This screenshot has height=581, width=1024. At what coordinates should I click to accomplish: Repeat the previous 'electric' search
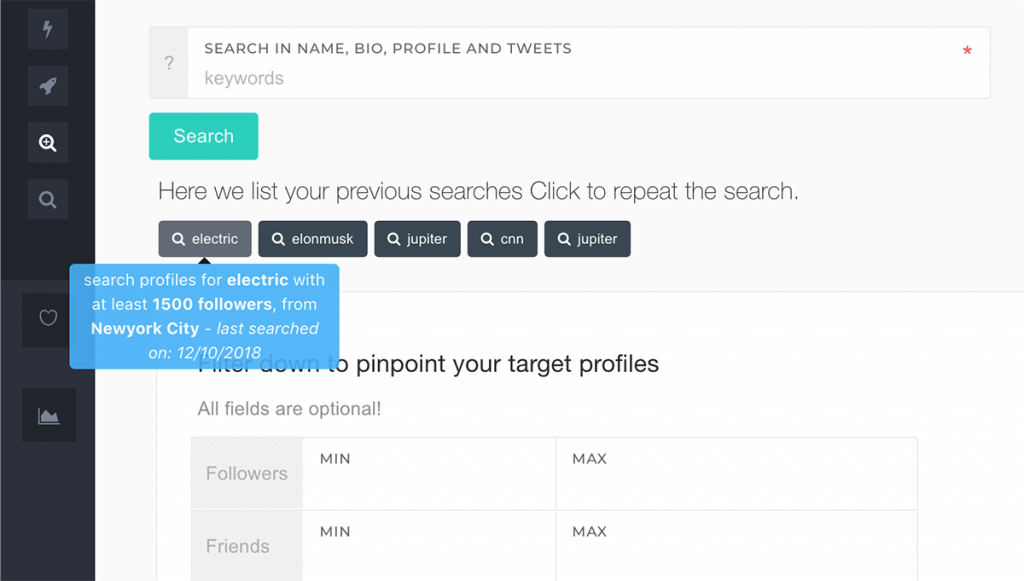pos(205,239)
